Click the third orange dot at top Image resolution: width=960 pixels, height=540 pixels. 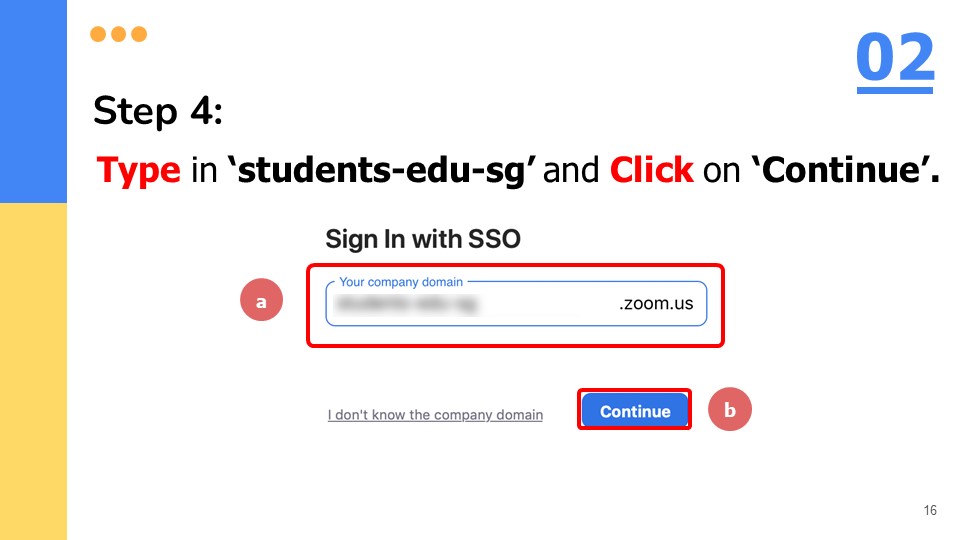[139, 34]
